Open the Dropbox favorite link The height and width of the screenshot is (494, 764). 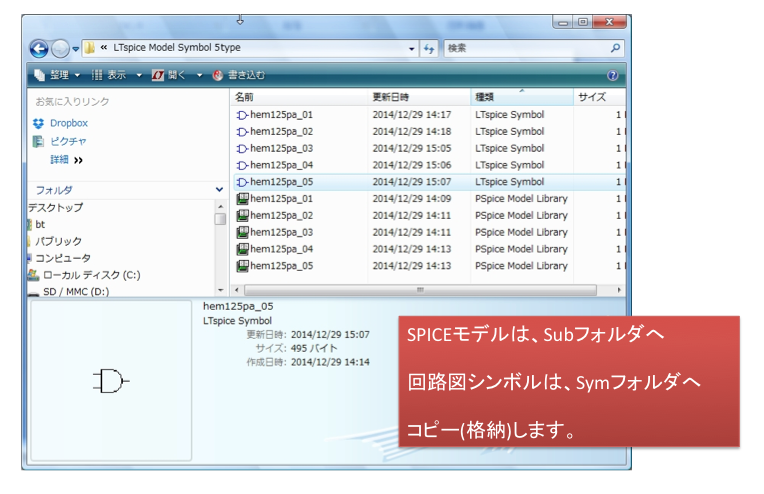point(69,123)
